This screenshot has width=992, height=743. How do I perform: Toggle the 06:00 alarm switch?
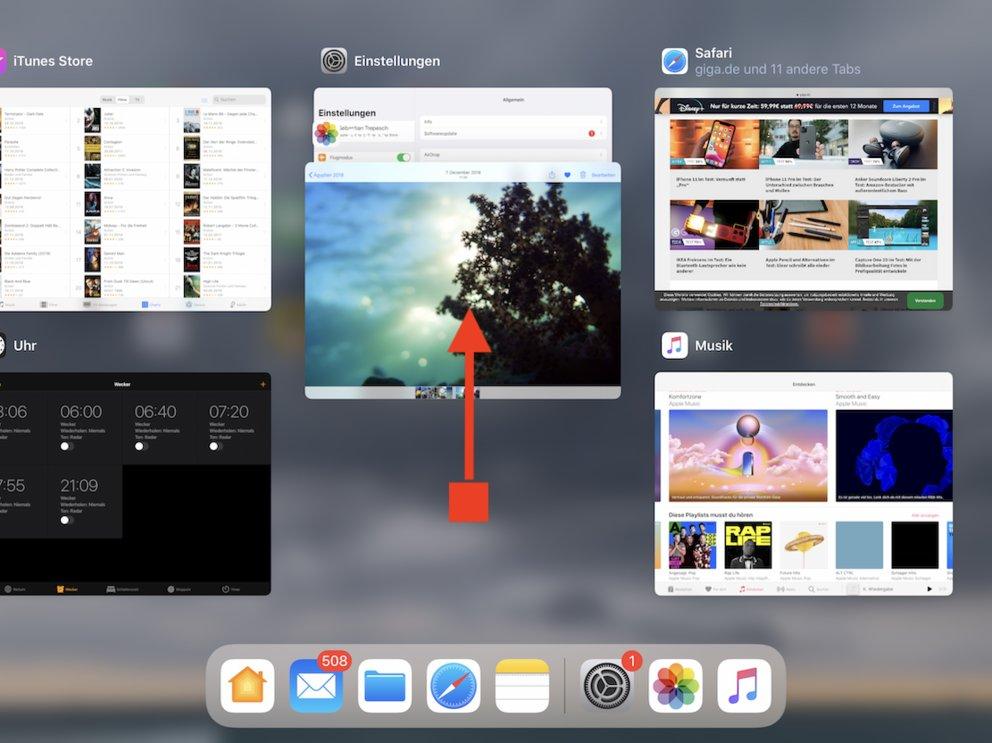click(66, 446)
